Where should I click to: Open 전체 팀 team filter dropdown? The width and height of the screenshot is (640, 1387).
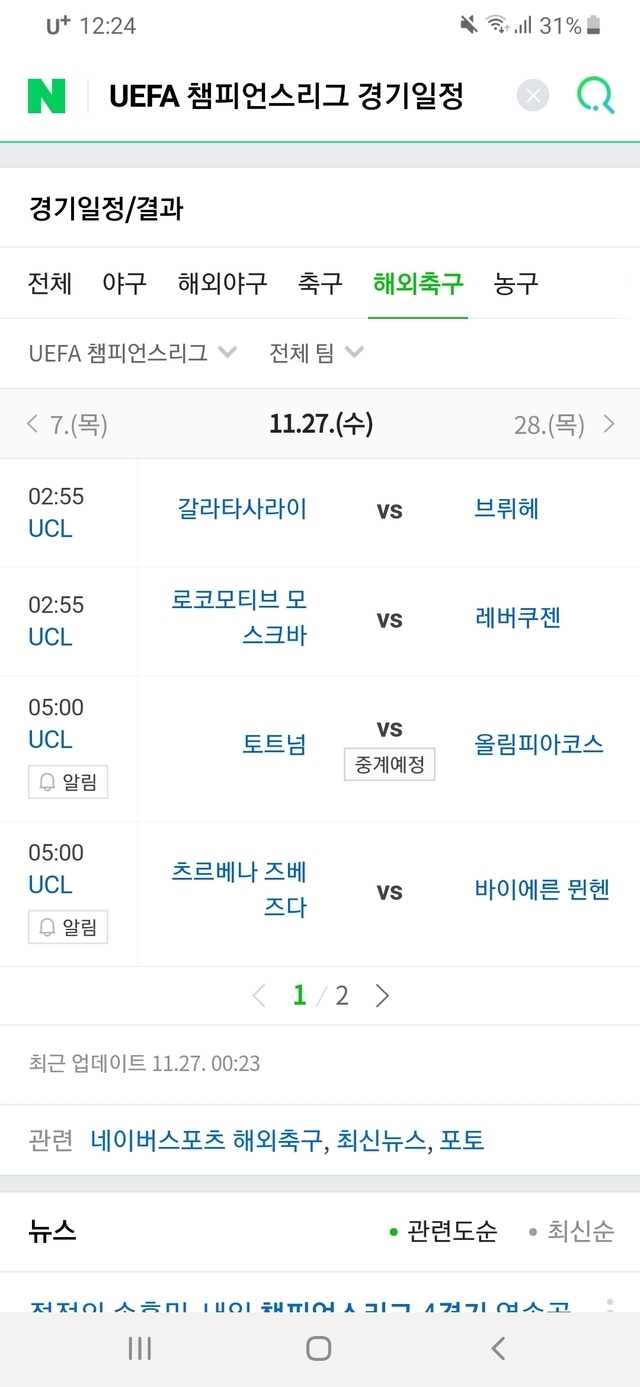[316, 353]
